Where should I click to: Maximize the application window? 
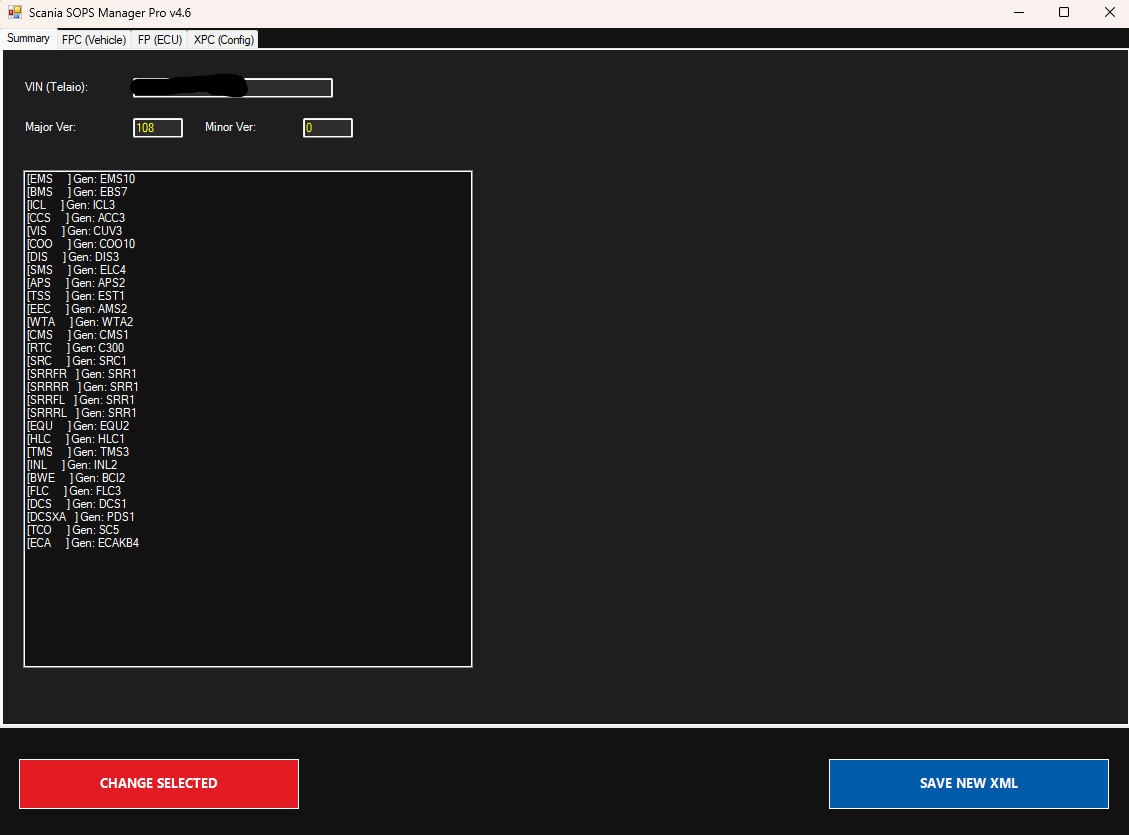point(1064,13)
